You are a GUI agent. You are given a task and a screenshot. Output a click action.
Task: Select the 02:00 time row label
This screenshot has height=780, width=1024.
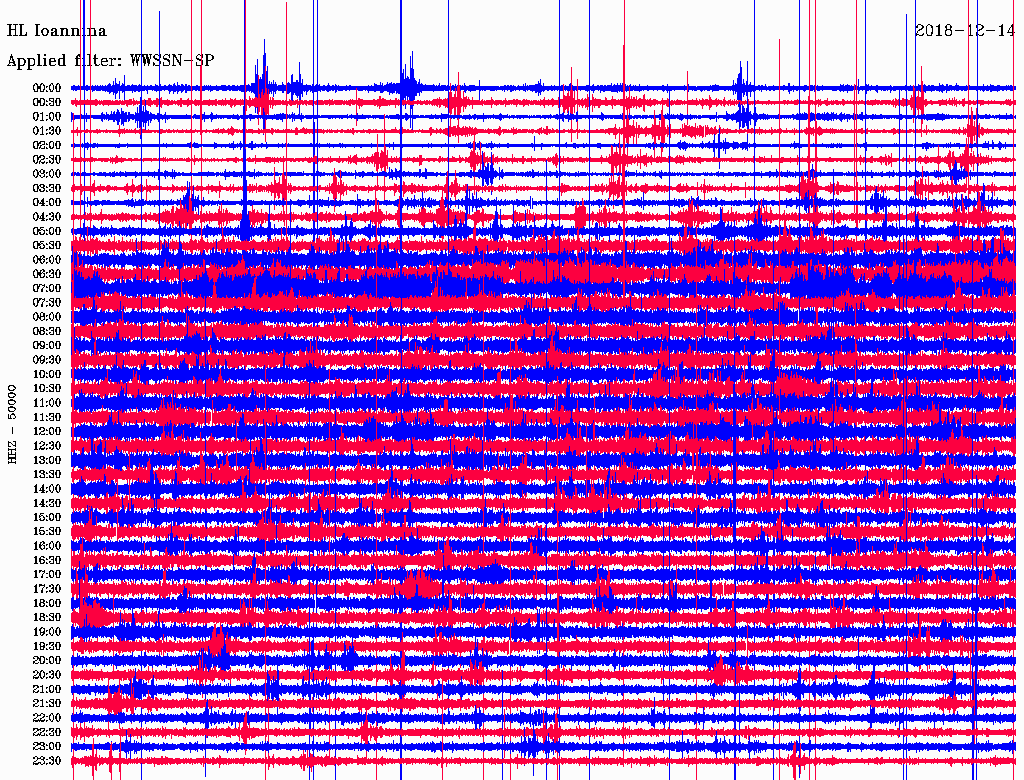[47, 145]
